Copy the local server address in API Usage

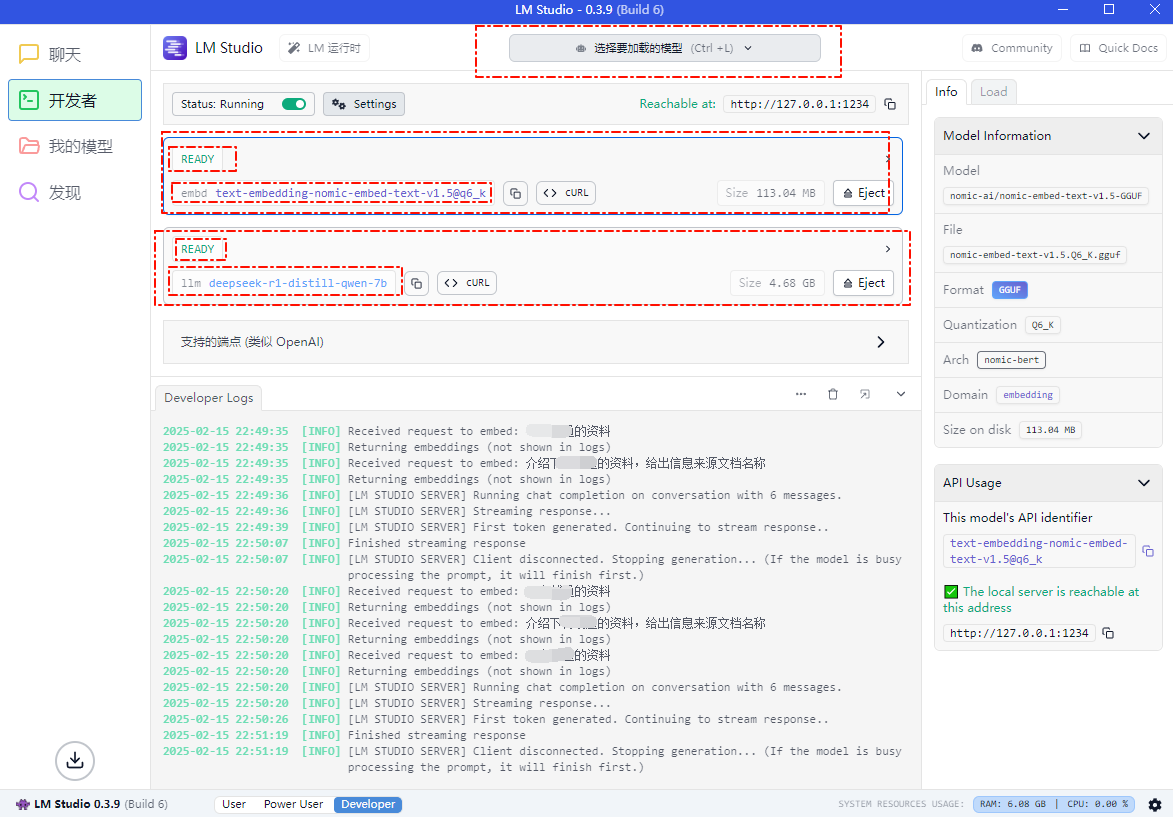[x=1109, y=633]
